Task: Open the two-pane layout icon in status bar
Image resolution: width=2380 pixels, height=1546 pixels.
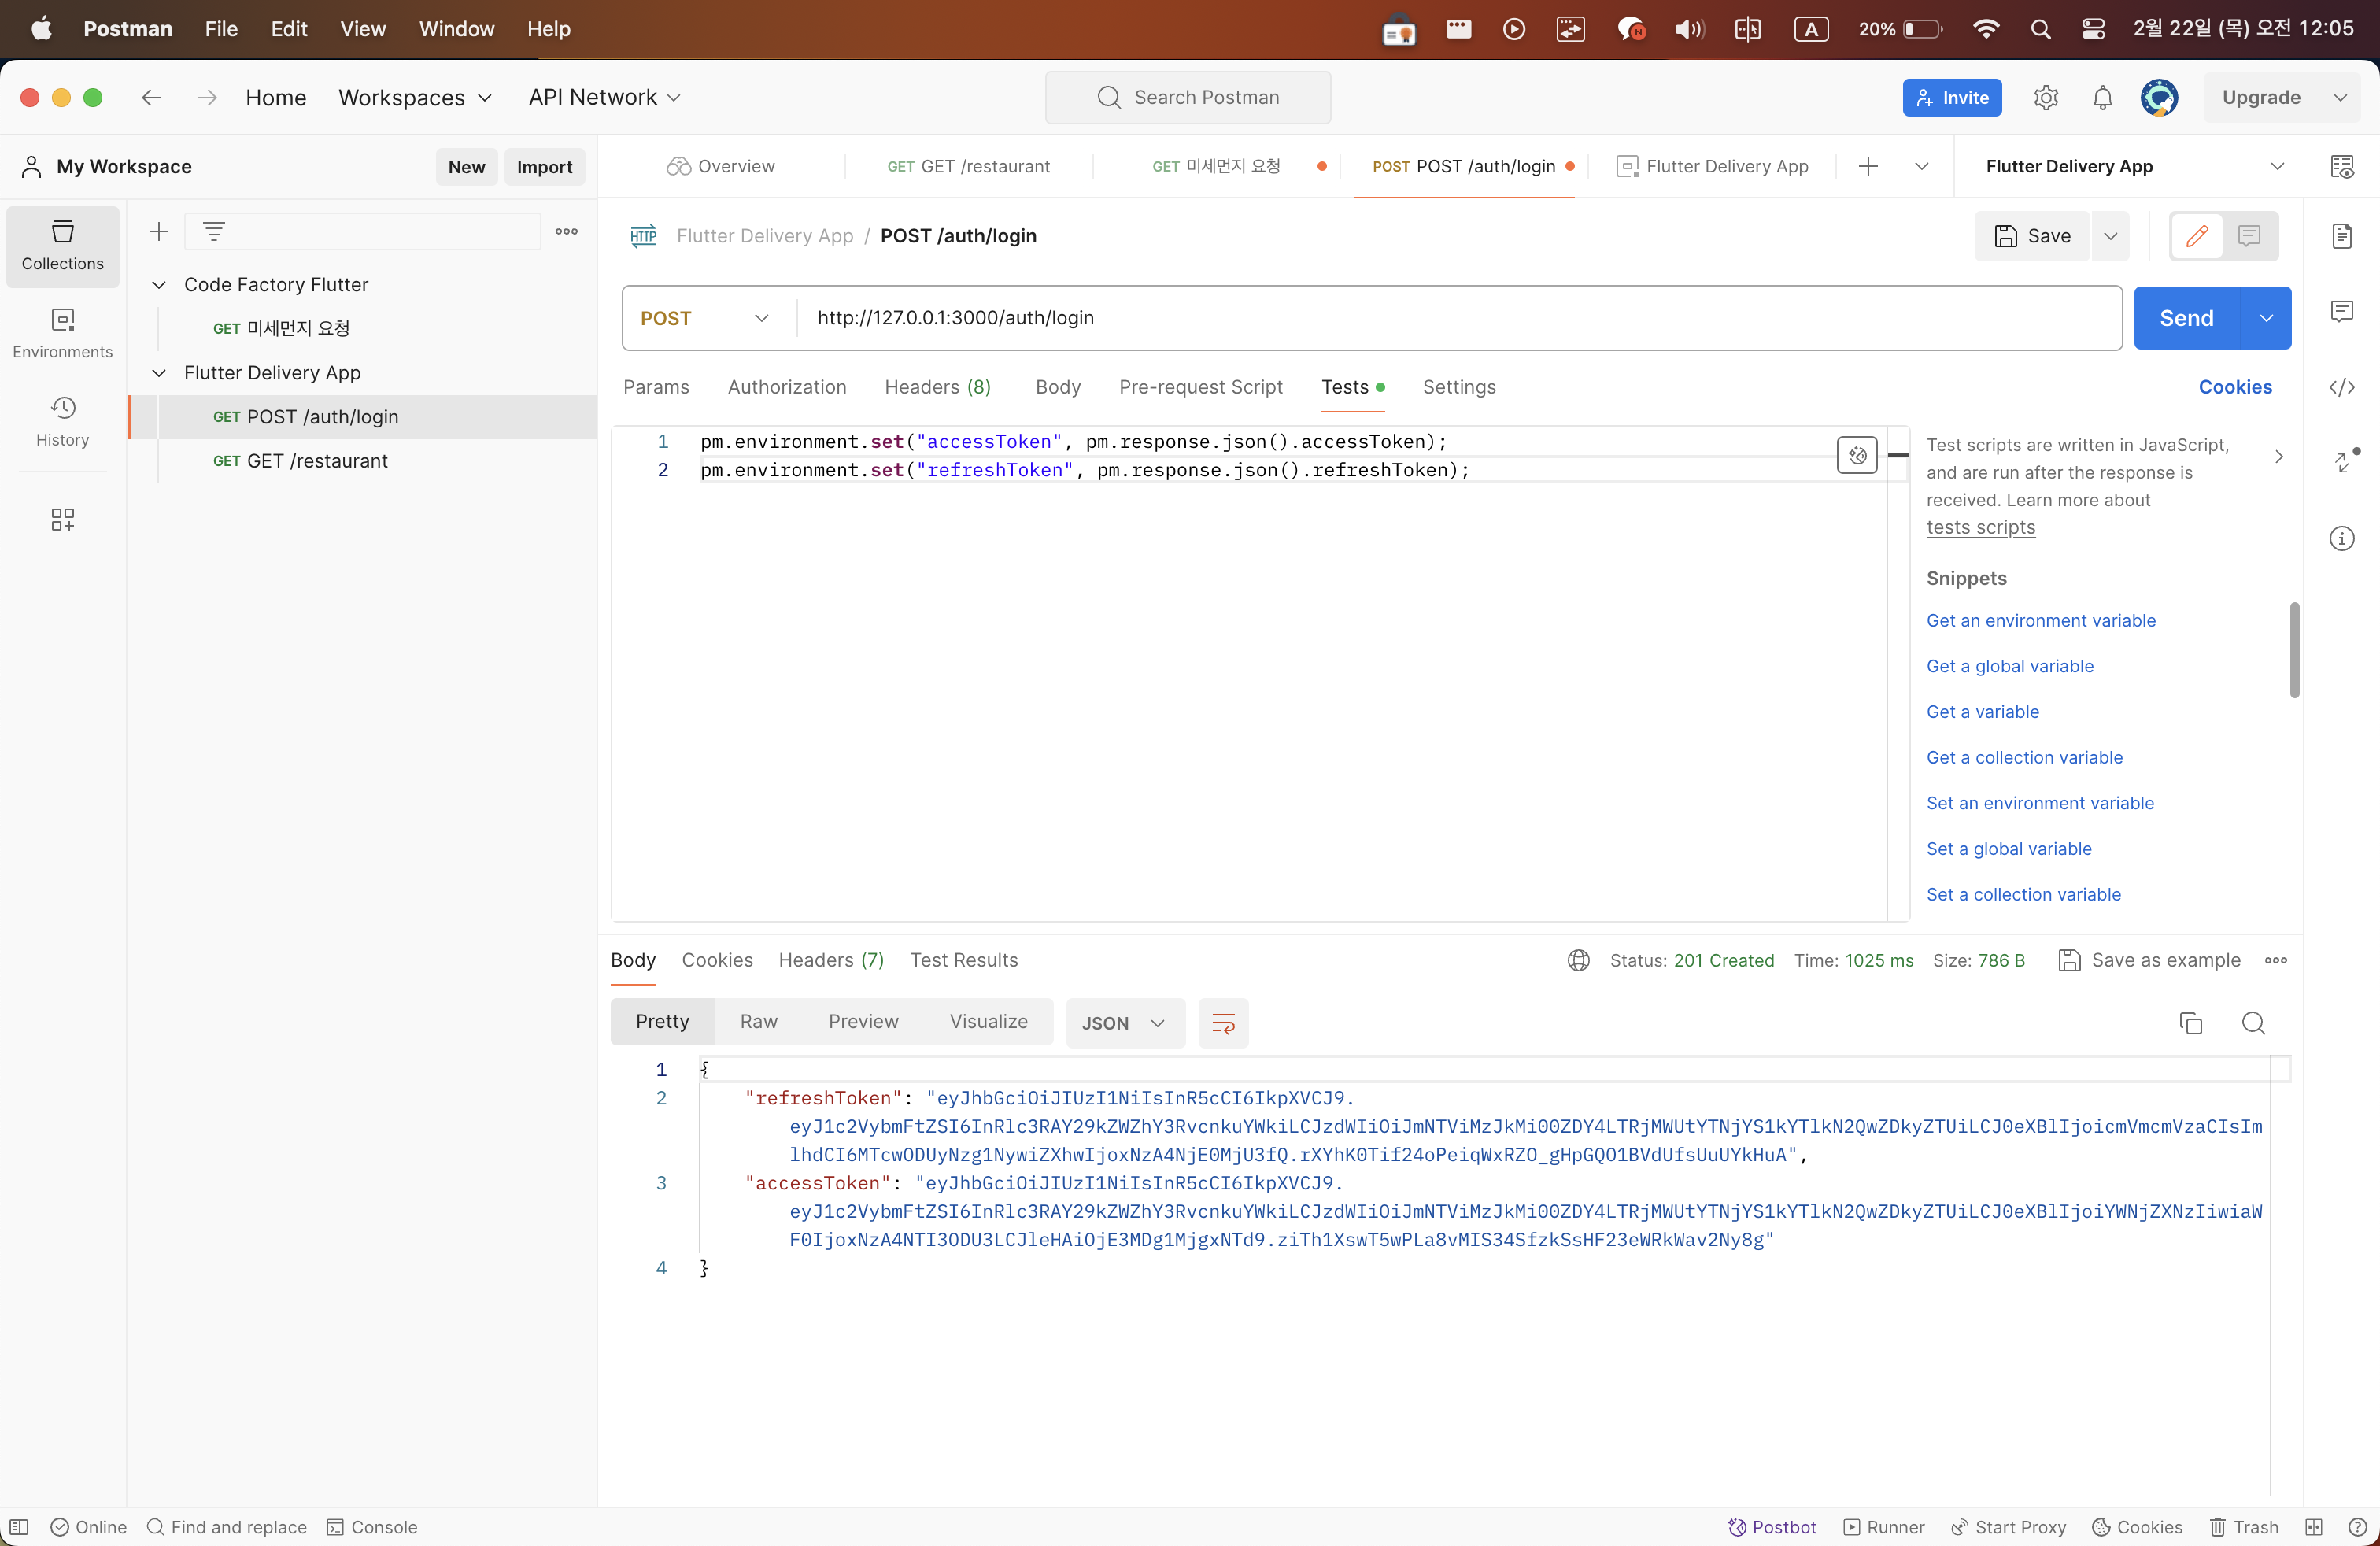Action: pos(2313,1527)
